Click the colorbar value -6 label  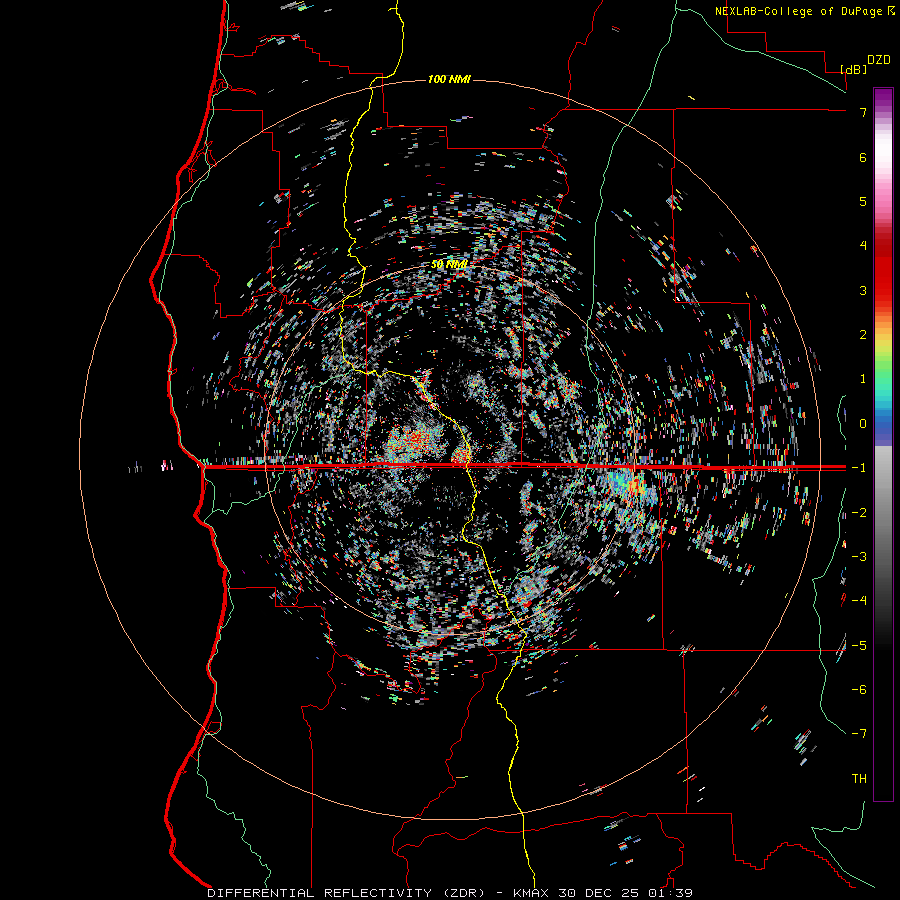[859, 689]
